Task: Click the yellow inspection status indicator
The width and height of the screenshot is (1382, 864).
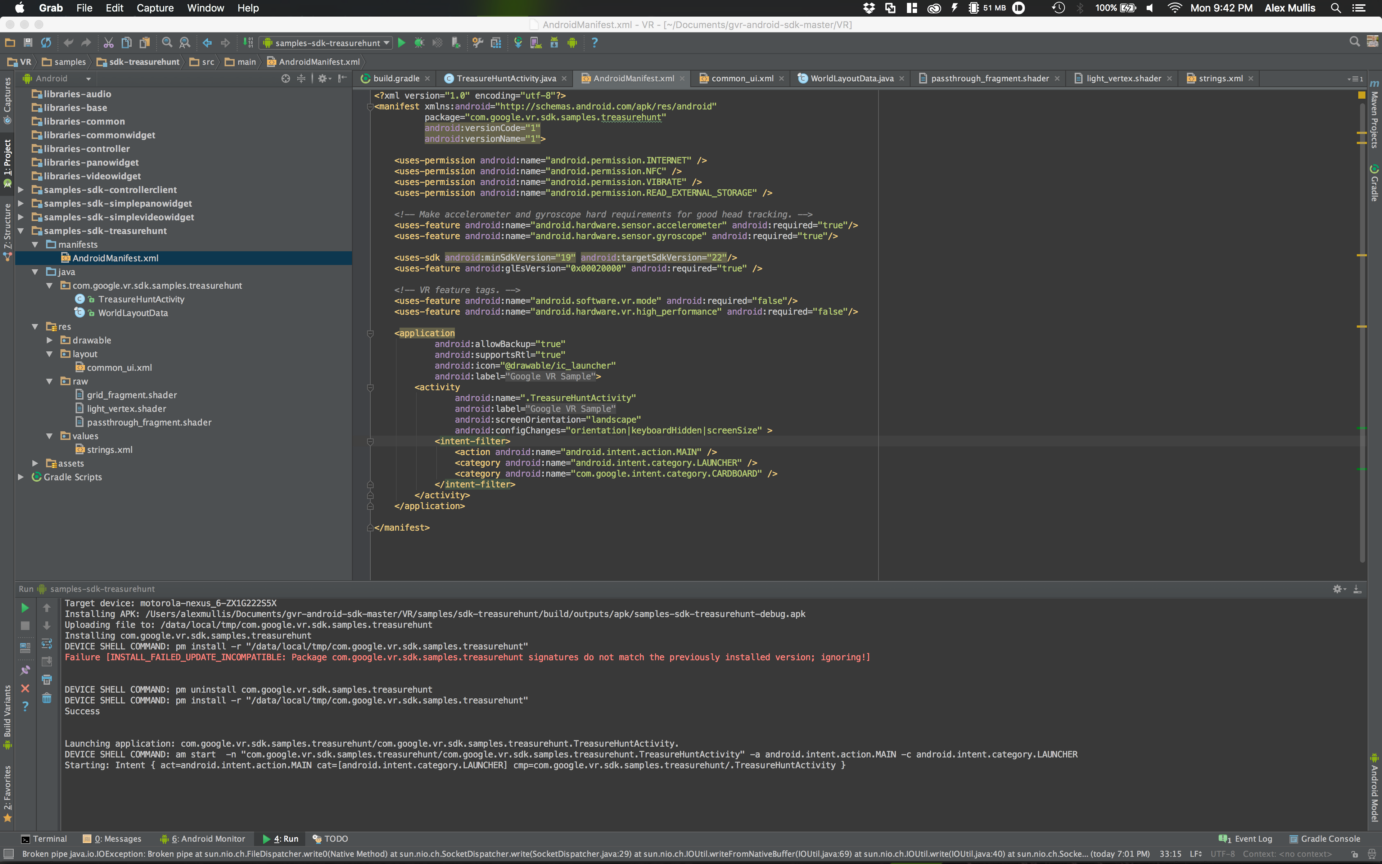Action: [1362, 95]
